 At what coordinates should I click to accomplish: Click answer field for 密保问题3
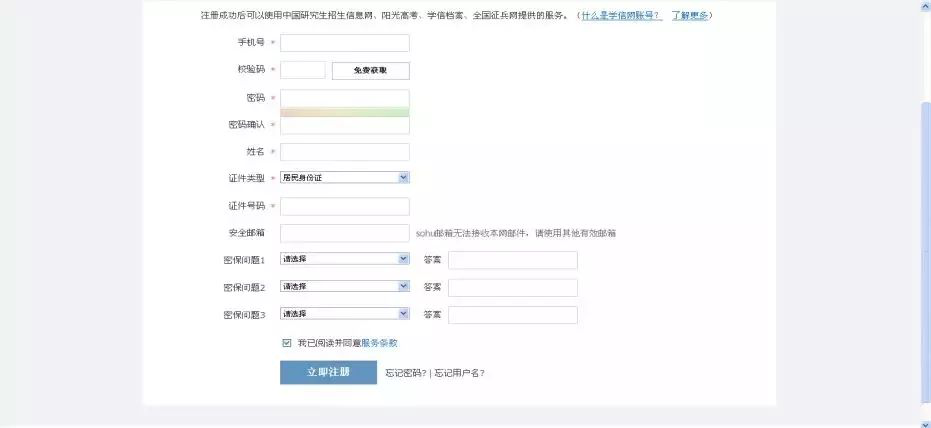pos(512,315)
